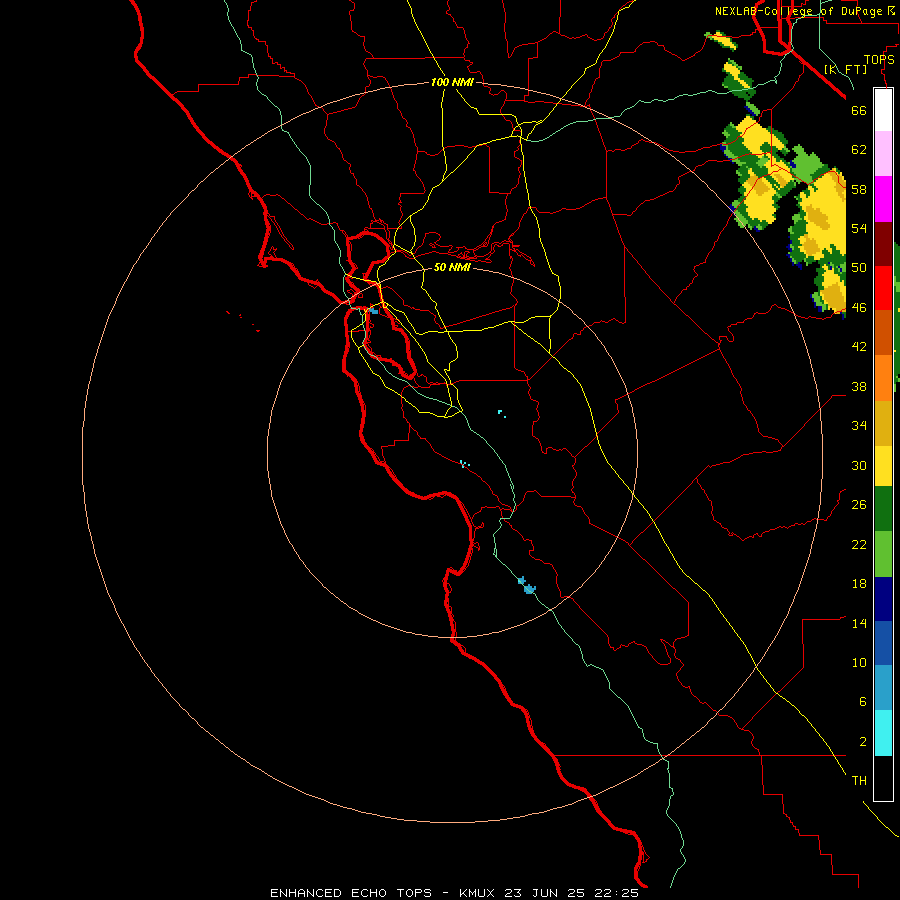Click the white swatch at legend top

(x=883, y=110)
